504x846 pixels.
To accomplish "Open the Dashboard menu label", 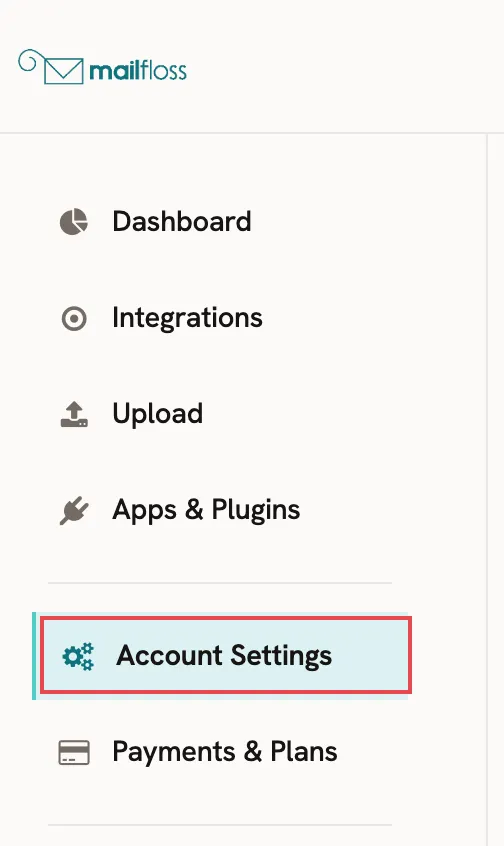I will (182, 221).
